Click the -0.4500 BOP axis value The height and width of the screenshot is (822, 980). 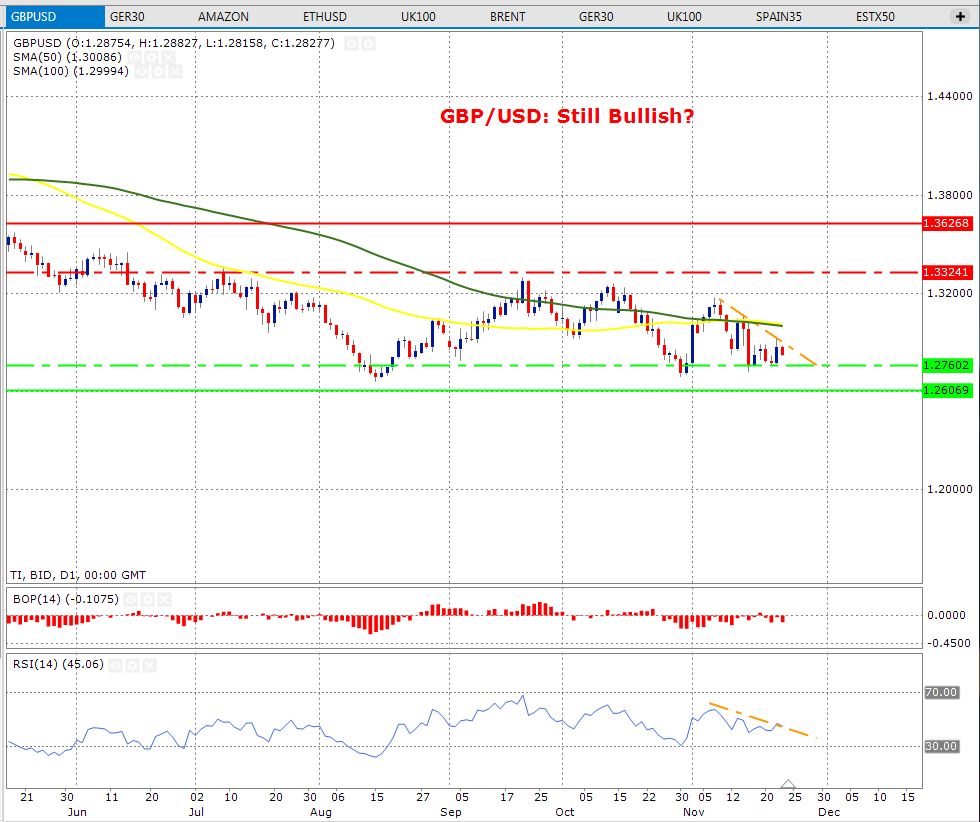948,643
